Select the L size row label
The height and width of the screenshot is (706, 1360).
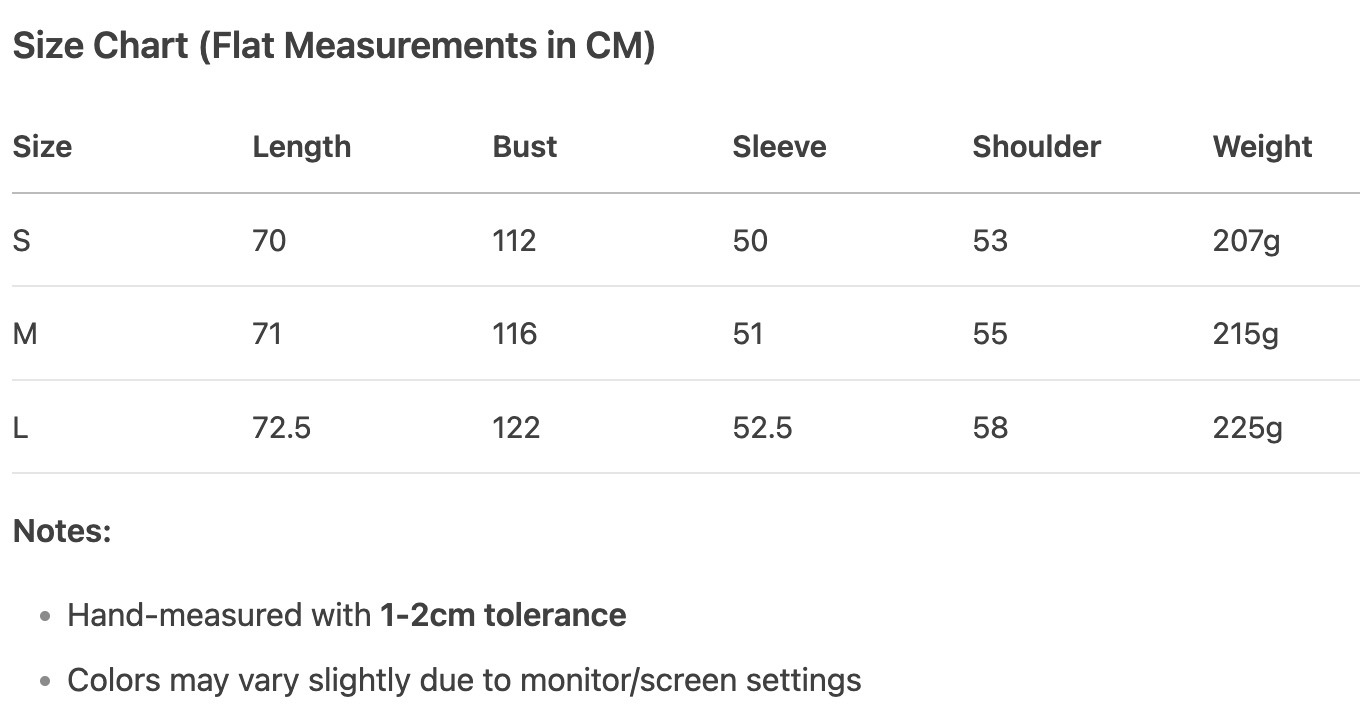coord(20,428)
